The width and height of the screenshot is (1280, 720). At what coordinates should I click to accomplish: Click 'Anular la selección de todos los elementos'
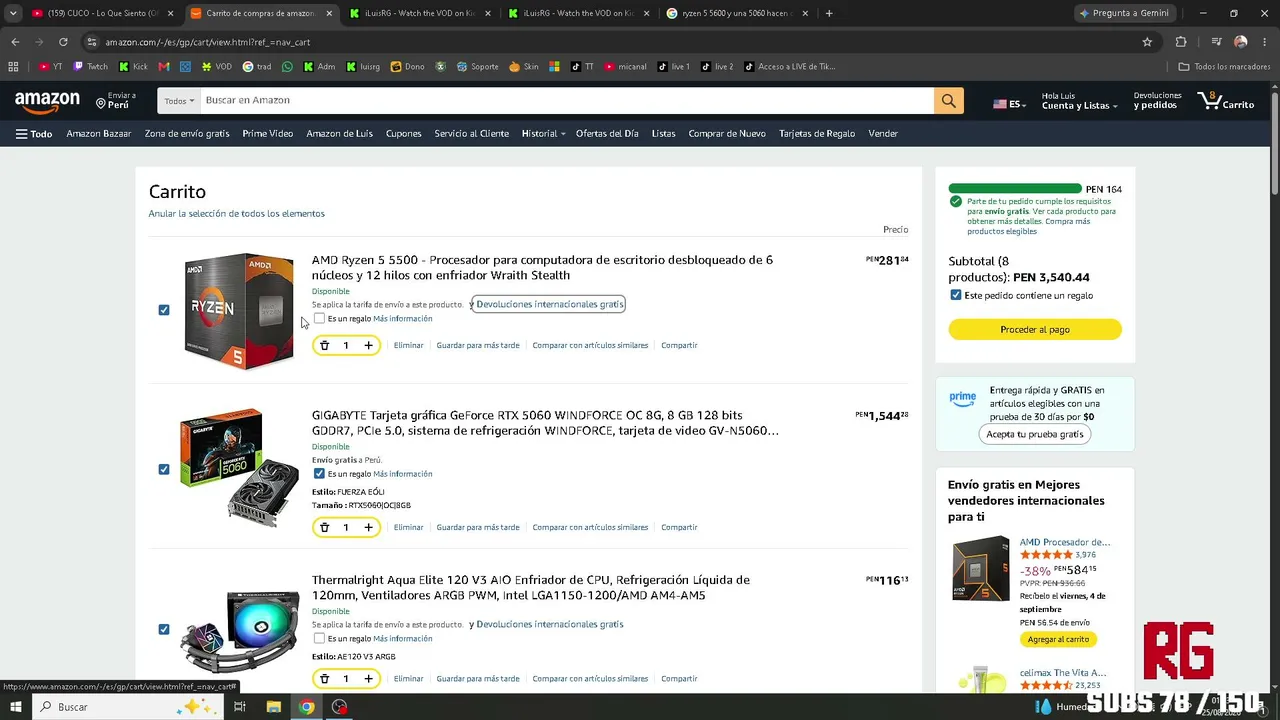(x=237, y=213)
